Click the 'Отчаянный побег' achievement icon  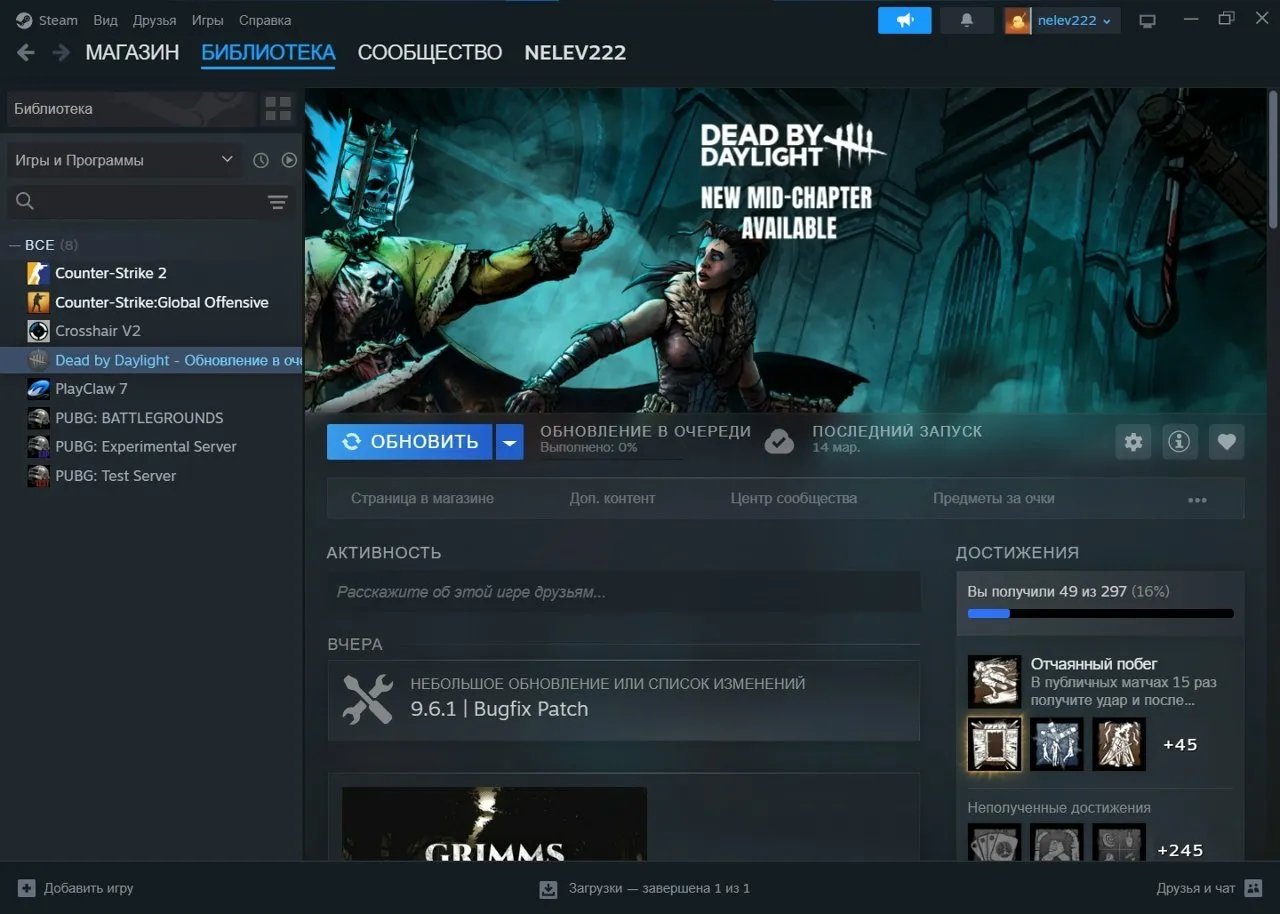pyautogui.click(x=994, y=681)
